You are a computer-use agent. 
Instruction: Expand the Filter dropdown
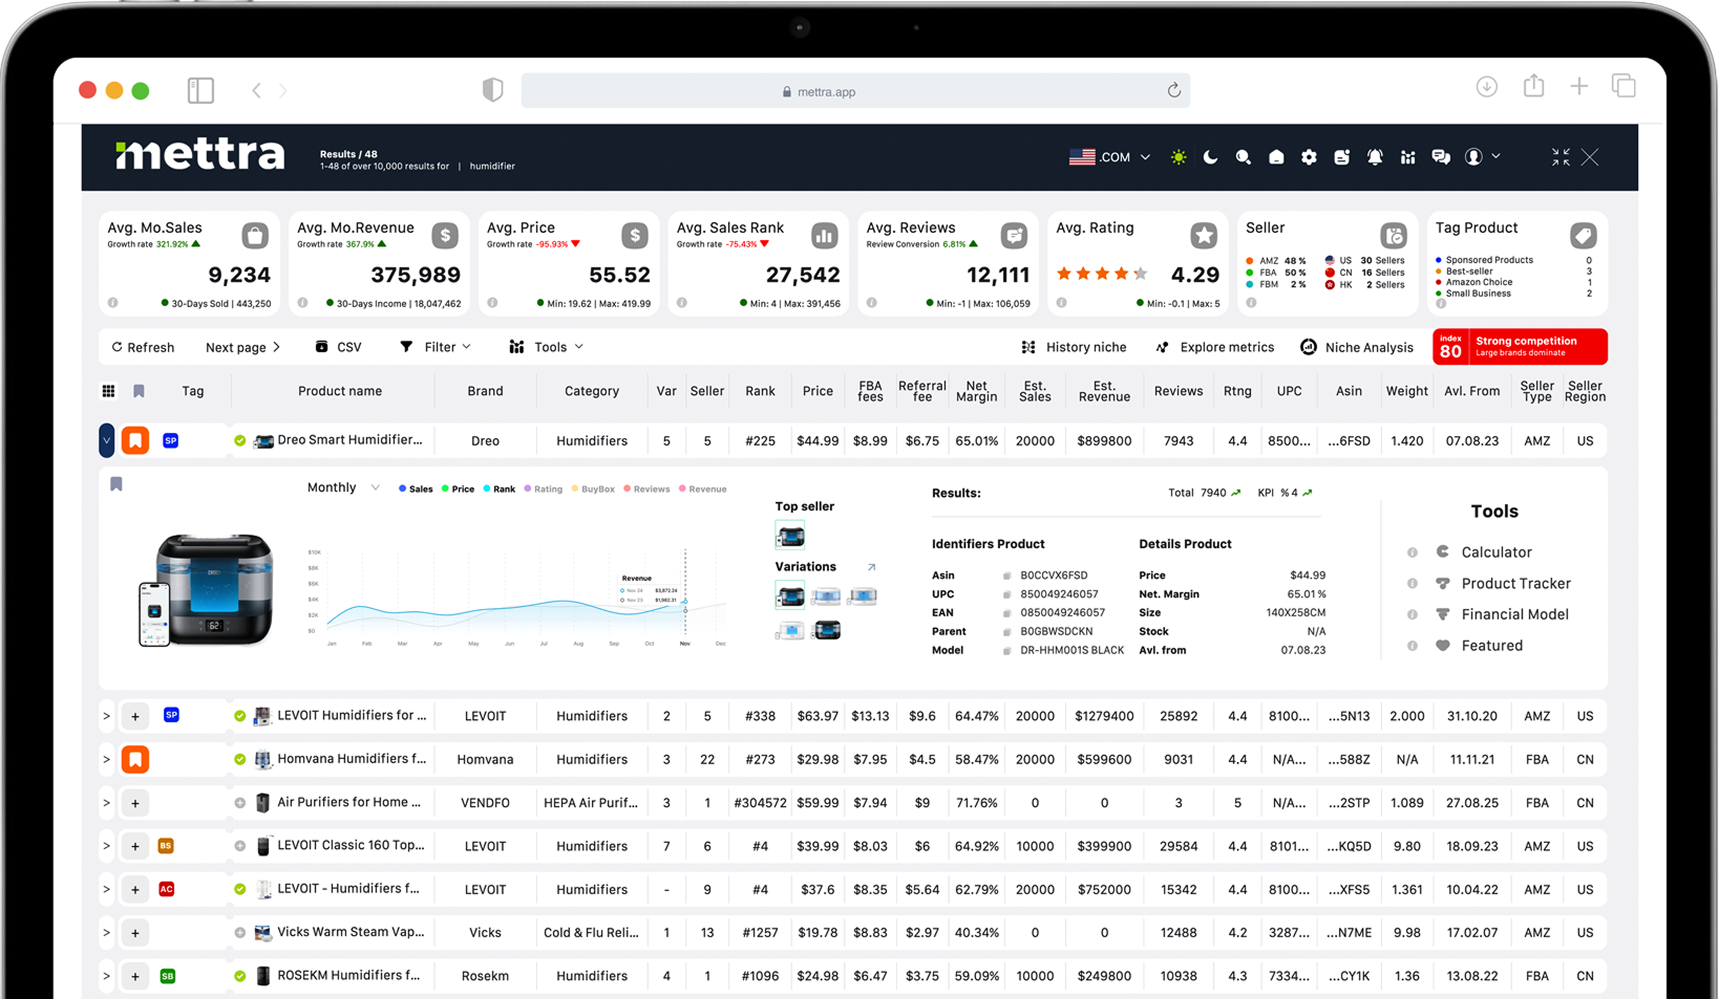click(x=435, y=347)
